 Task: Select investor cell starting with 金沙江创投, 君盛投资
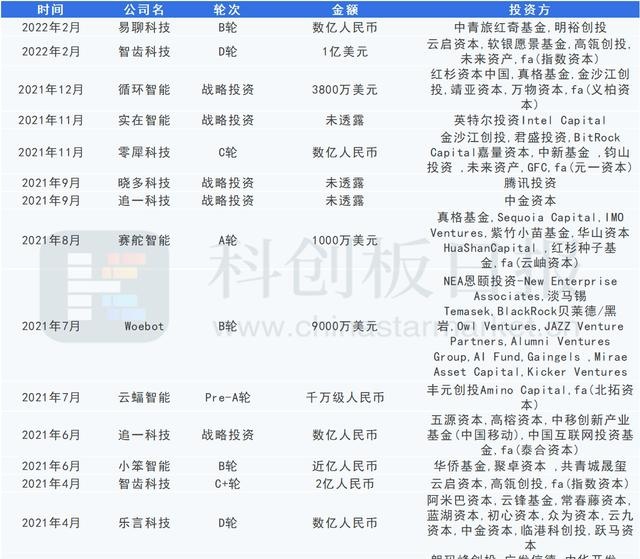tap(529, 152)
